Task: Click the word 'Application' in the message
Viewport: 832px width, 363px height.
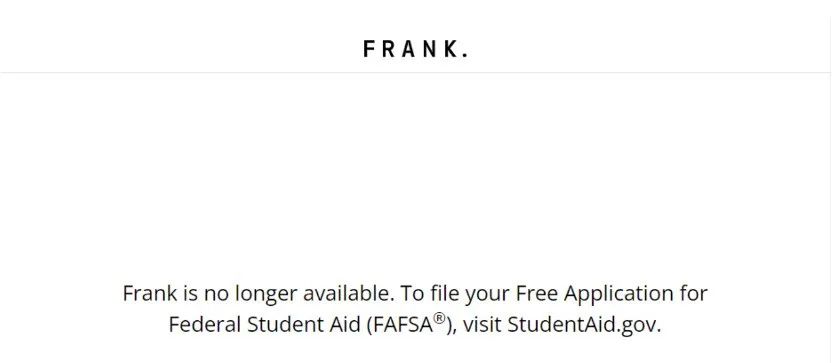Action: point(619,294)
